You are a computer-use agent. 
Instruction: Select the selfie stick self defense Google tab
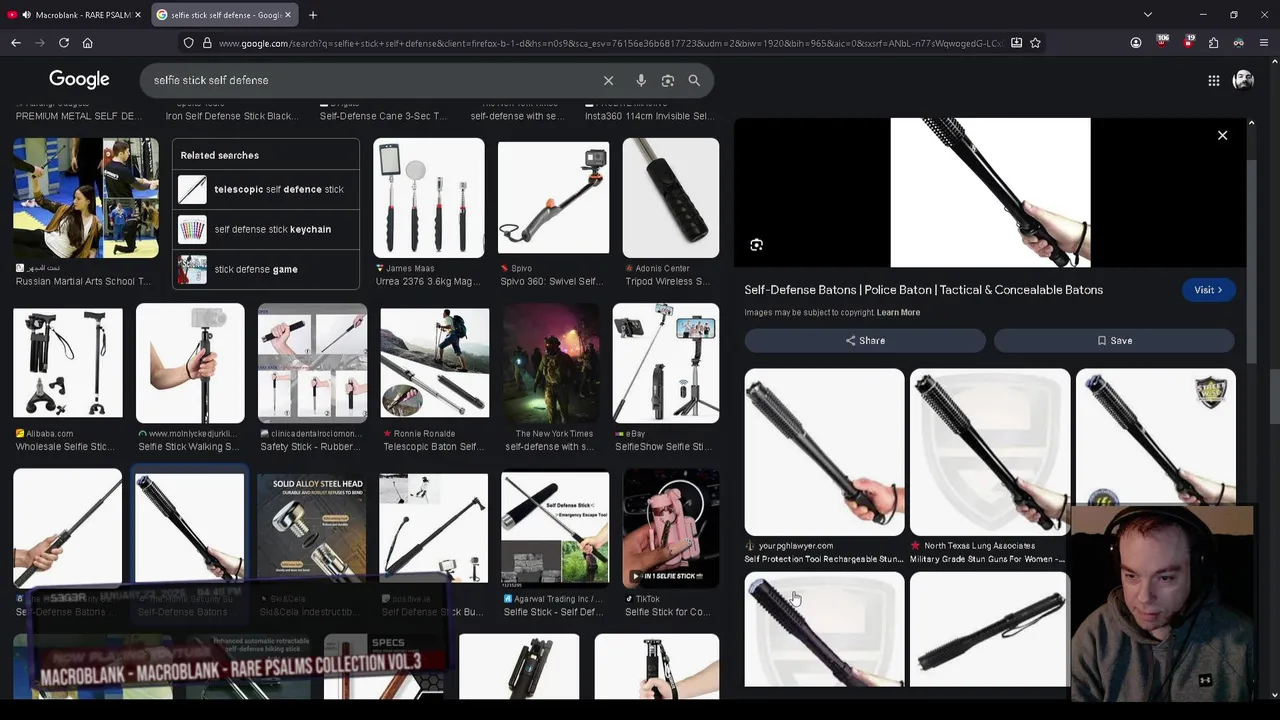click(225, 15)
